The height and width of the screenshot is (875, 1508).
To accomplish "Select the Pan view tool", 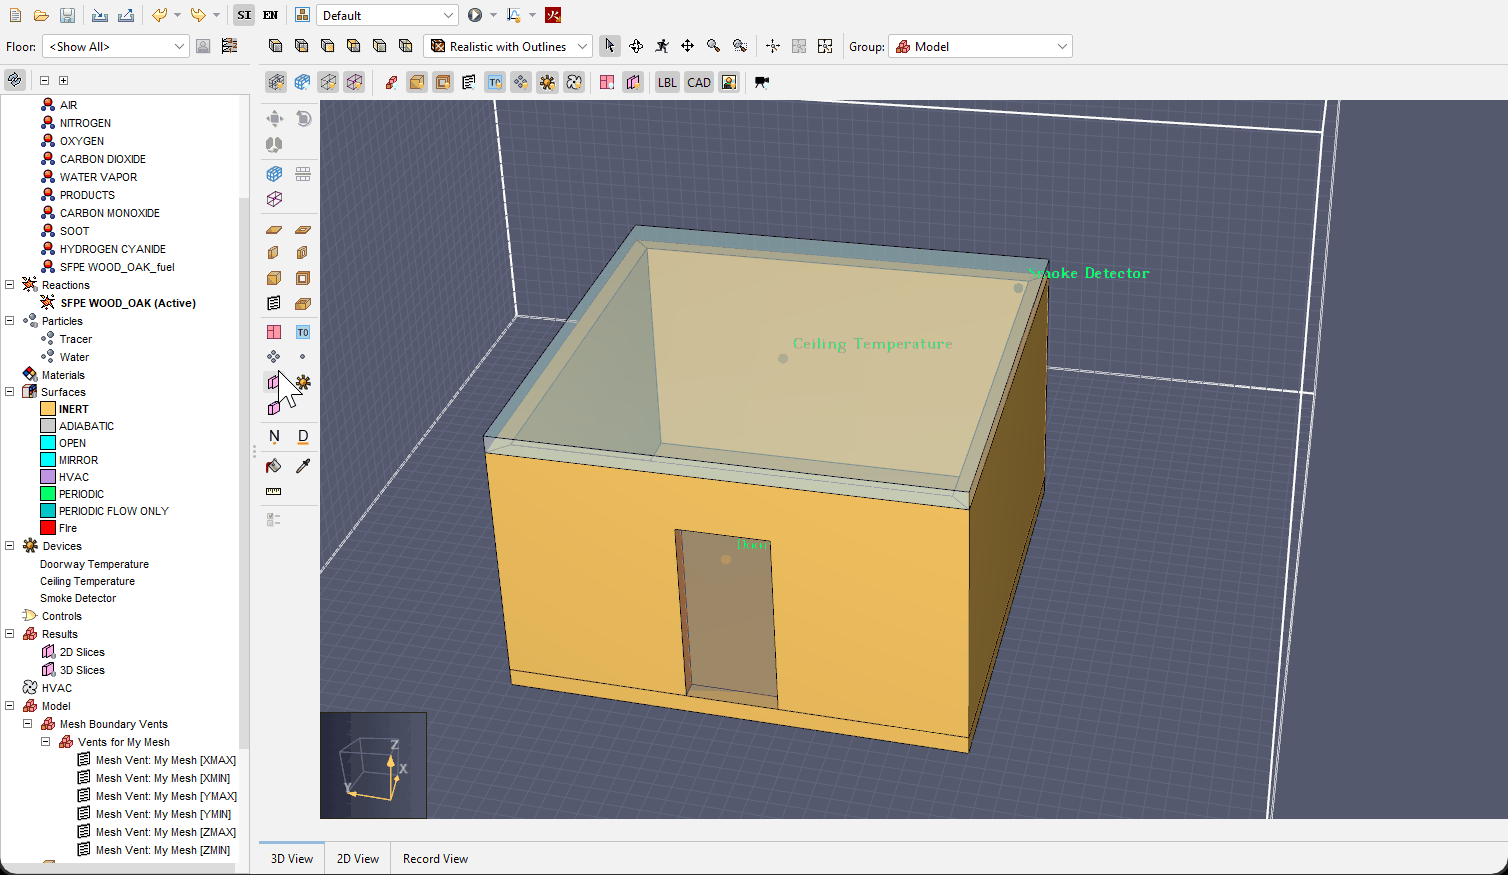I will [x=688, y=46].
